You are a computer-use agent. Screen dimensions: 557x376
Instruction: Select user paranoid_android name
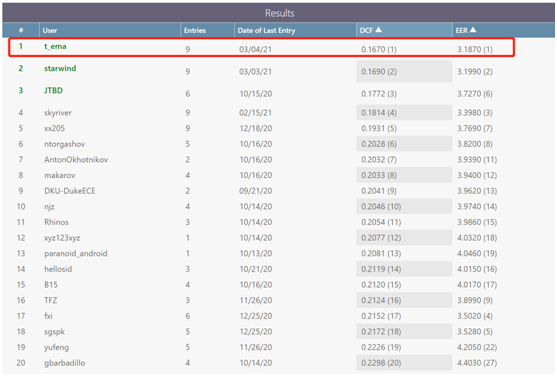76,253
